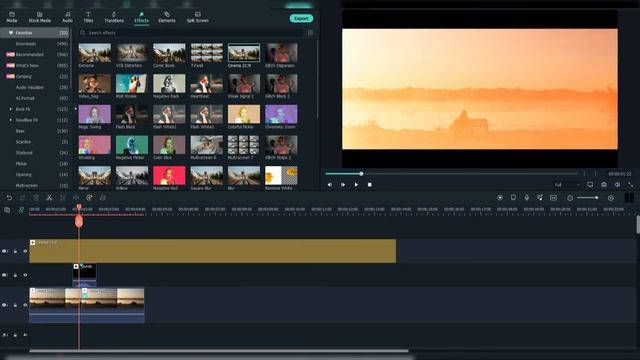
Task: Switch effects list grid view icon
Action: coord(310,33)
